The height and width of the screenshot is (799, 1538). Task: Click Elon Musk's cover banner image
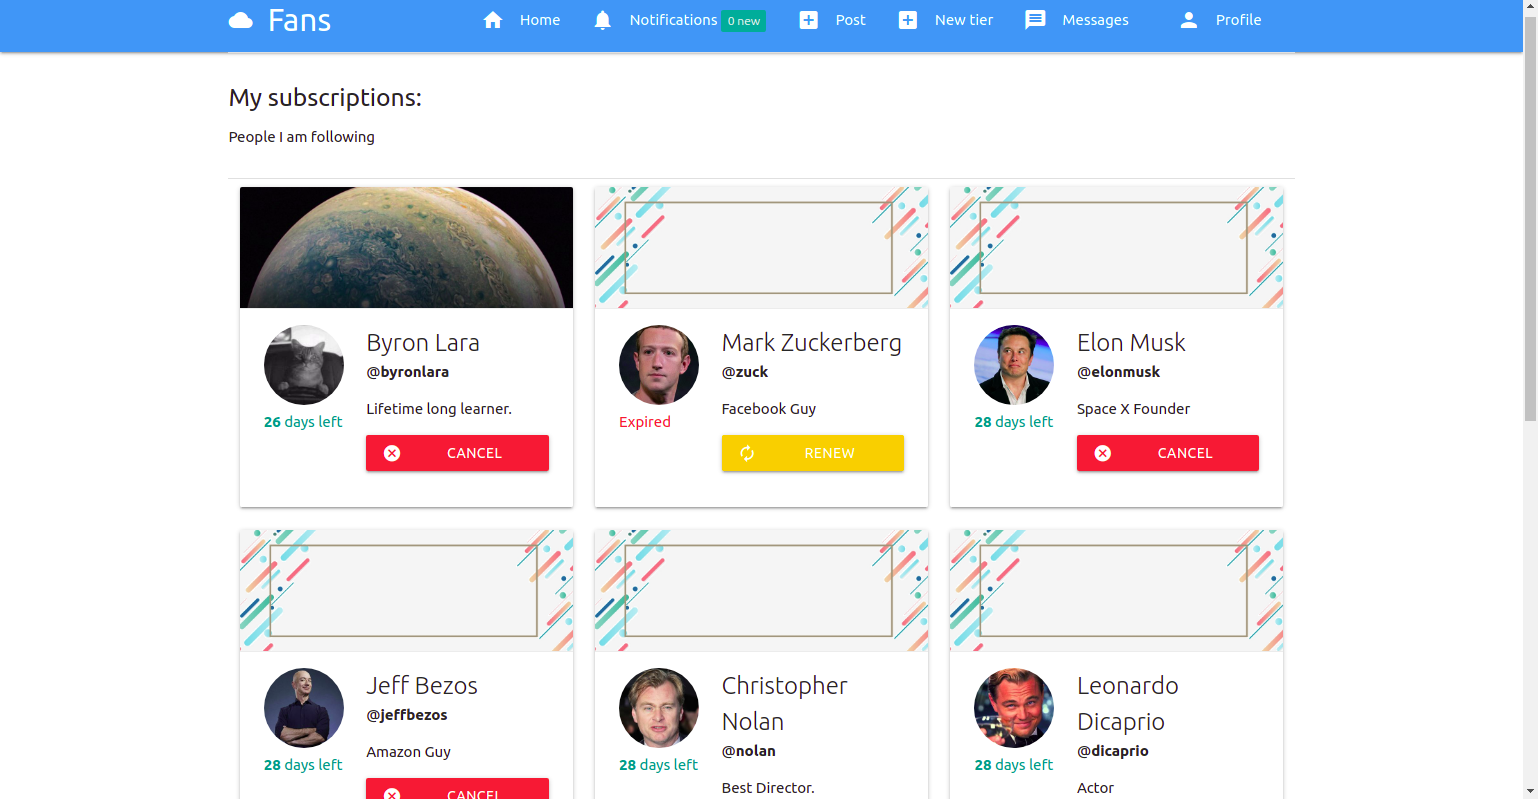(x=1116, y=247)
